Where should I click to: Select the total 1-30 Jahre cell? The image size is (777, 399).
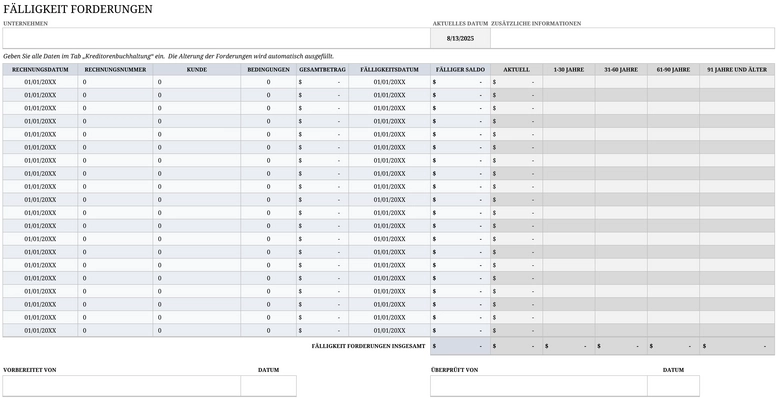[x=569, y=346]
